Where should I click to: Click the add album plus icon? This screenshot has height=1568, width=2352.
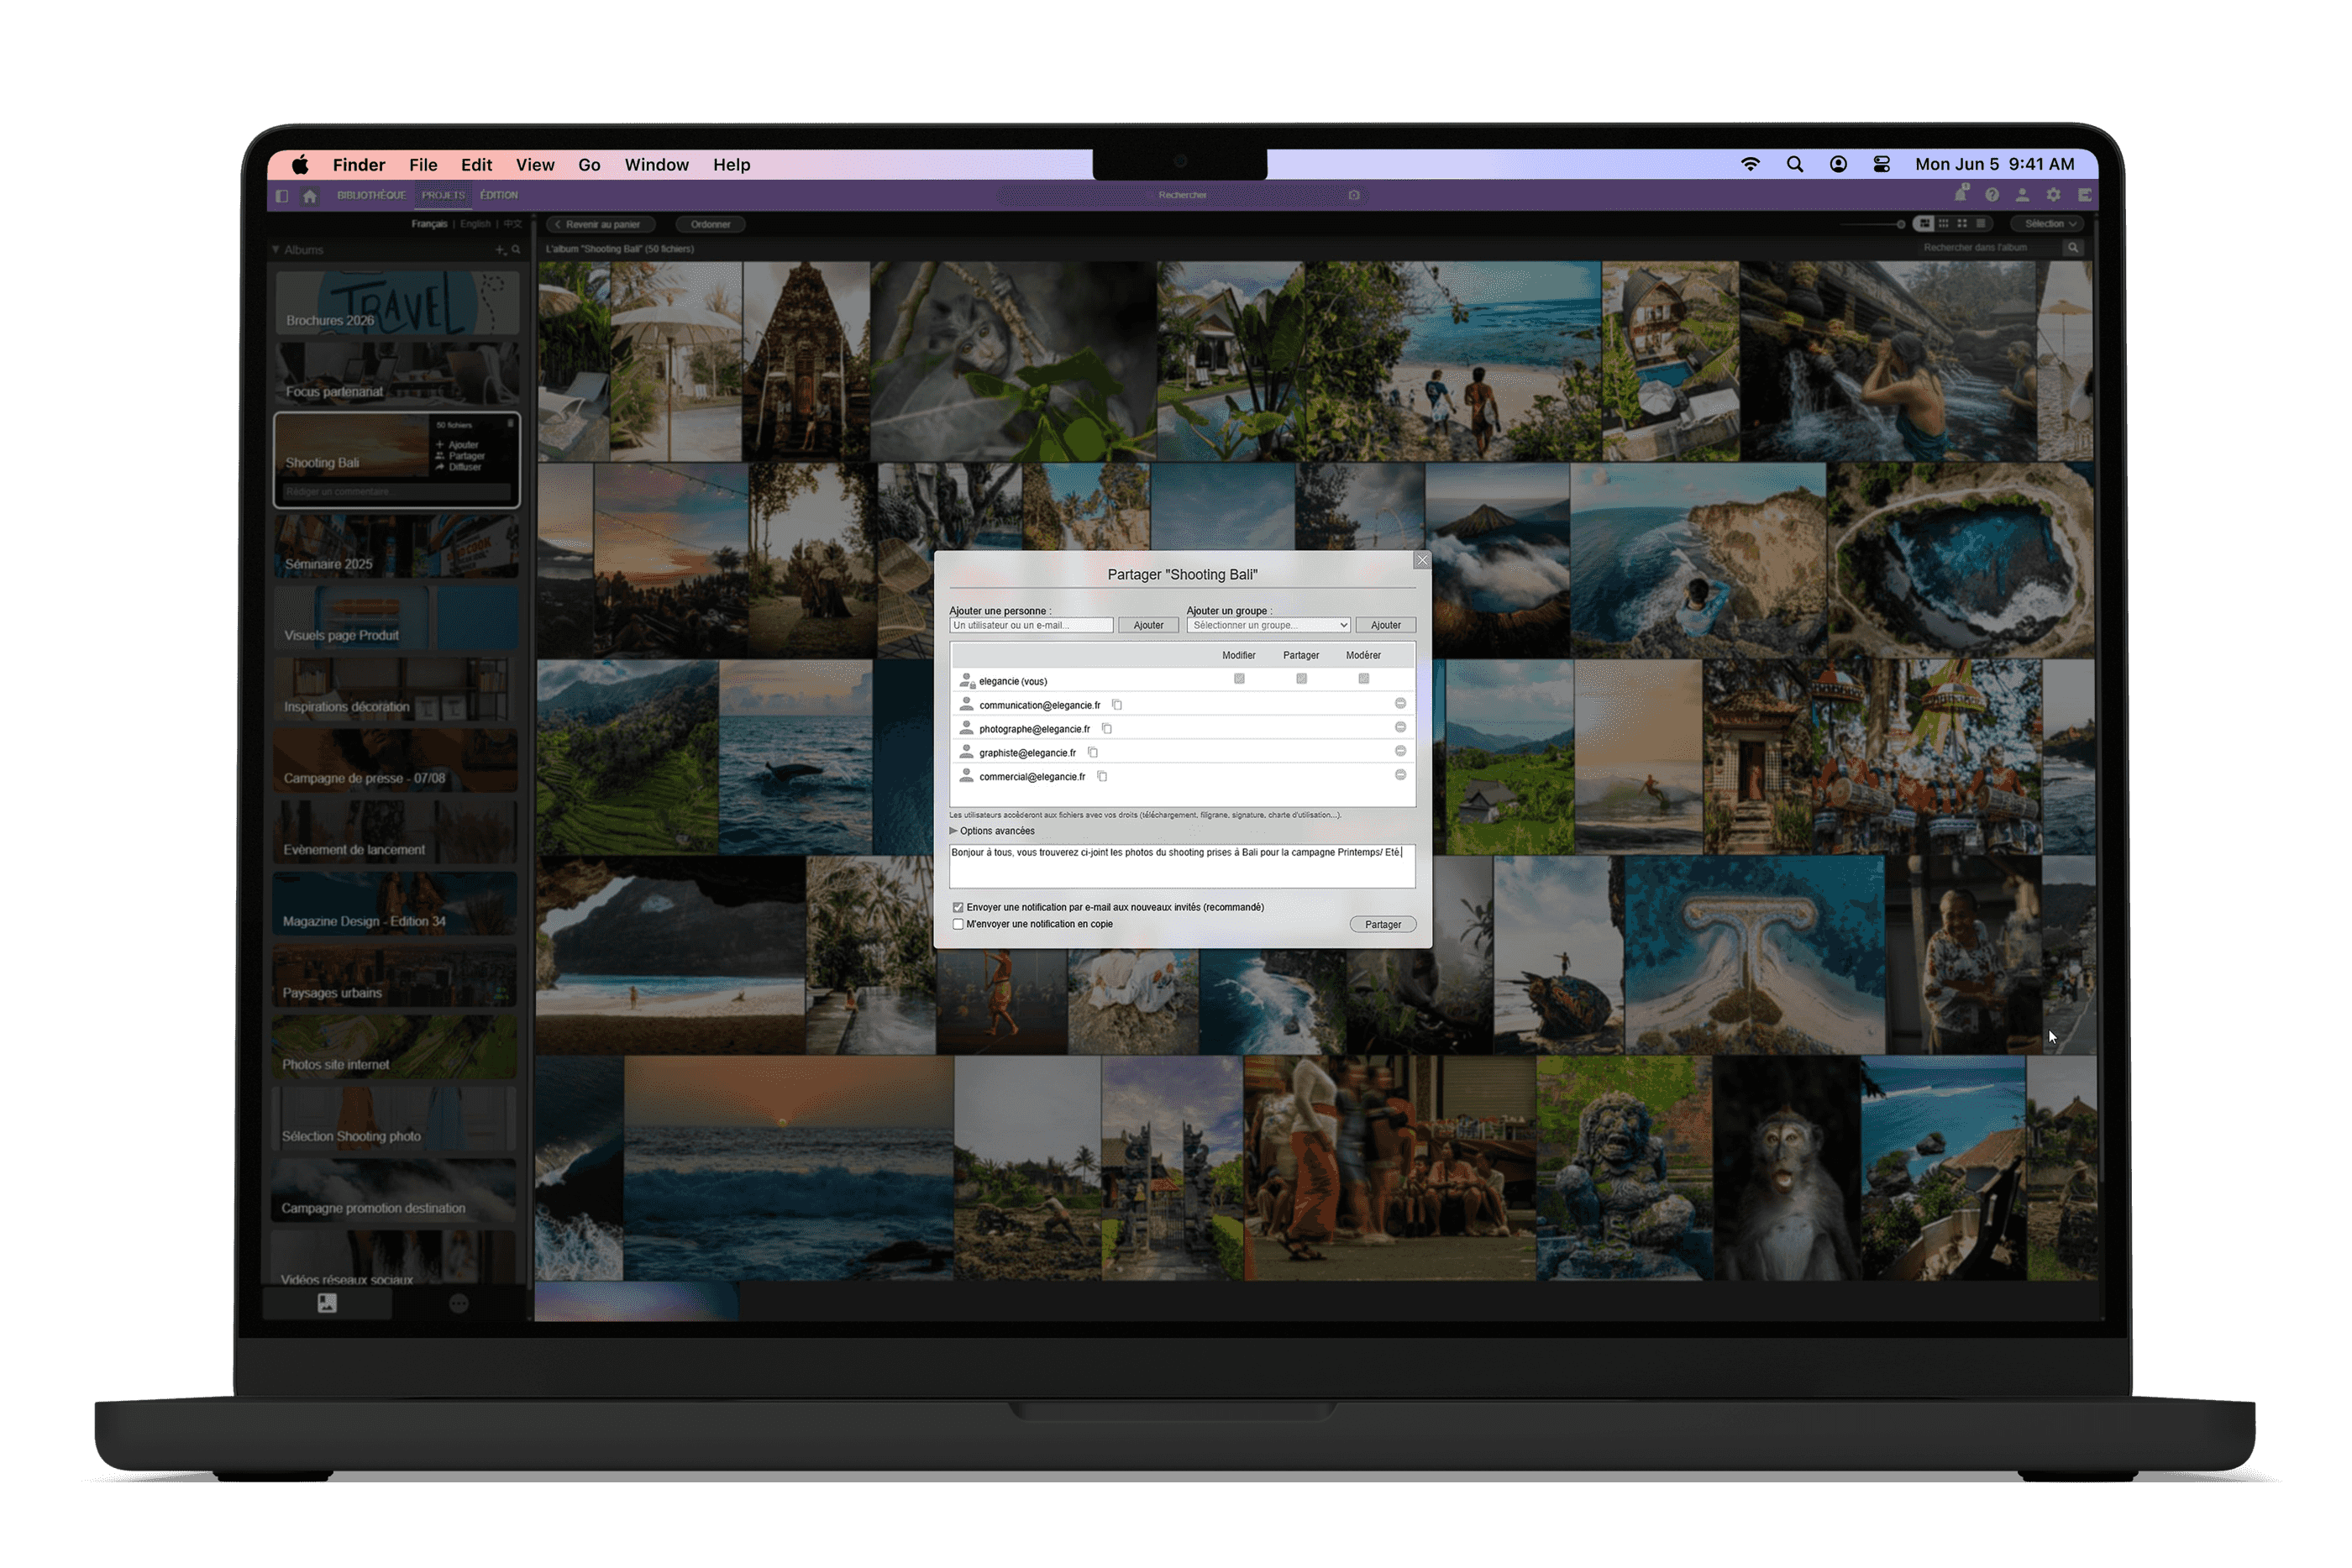[x=500, y=250]
